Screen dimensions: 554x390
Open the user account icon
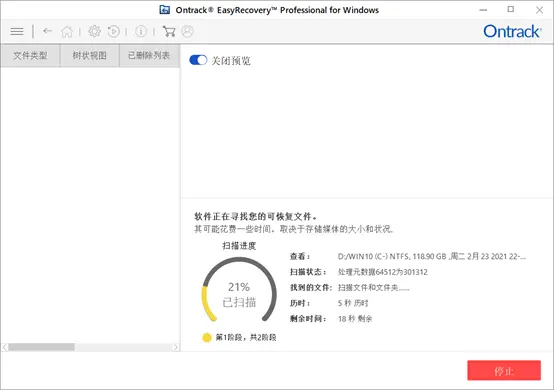pyautogui.click(x=187, y=31)
